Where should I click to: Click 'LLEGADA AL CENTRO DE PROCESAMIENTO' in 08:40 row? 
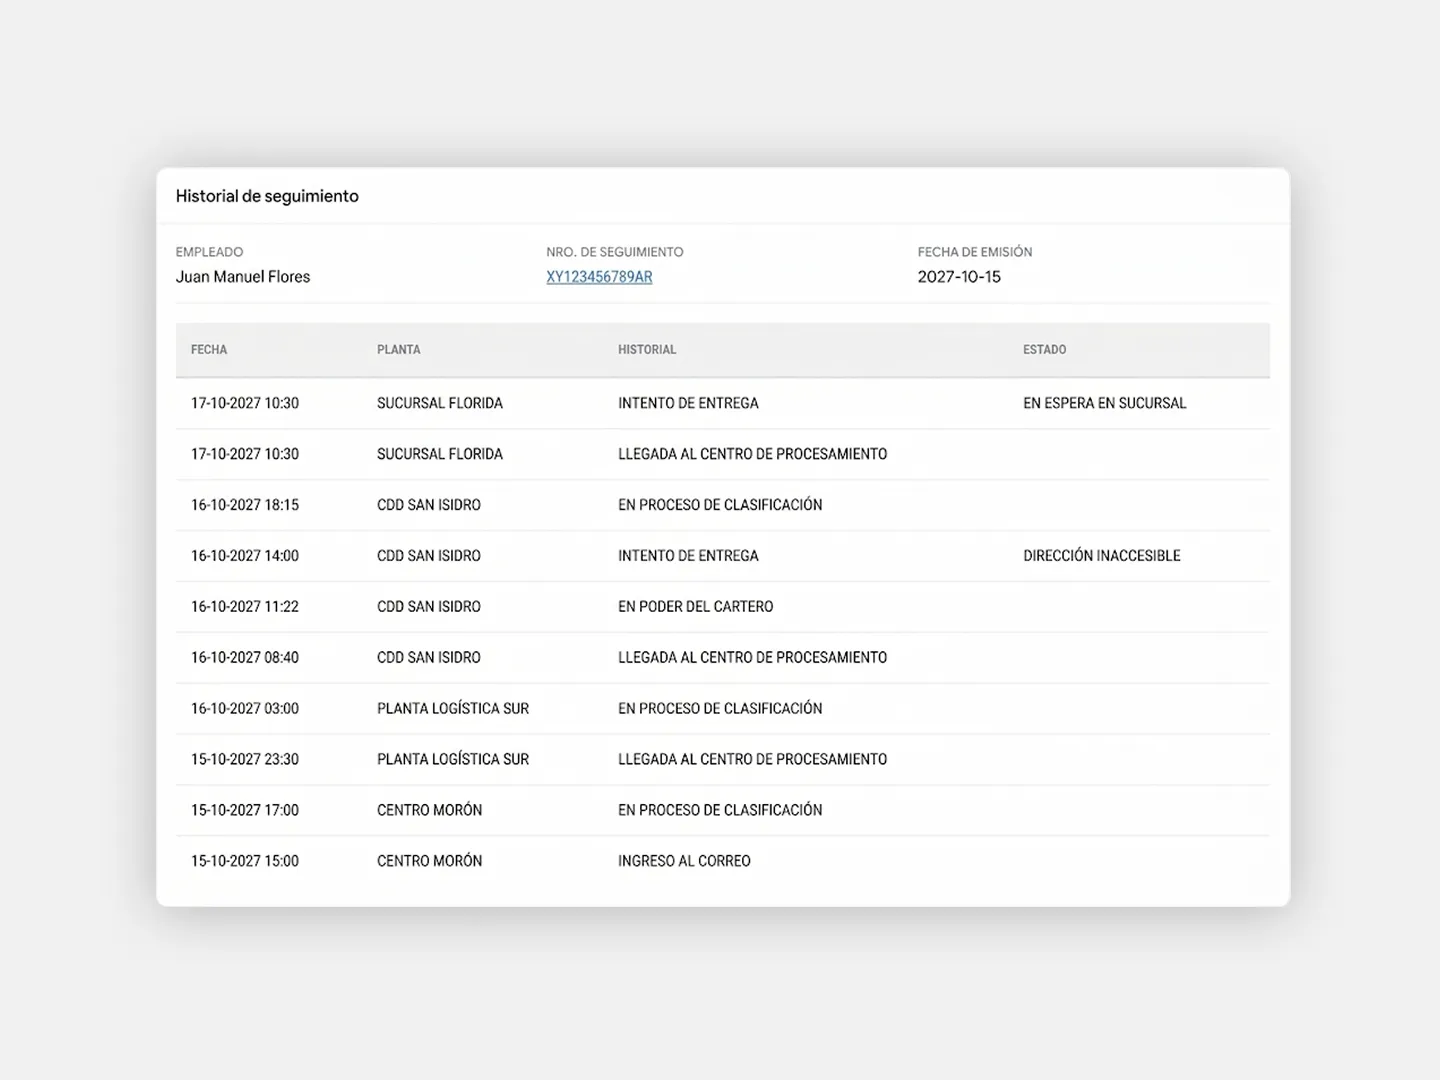click(x=752, y=658)
